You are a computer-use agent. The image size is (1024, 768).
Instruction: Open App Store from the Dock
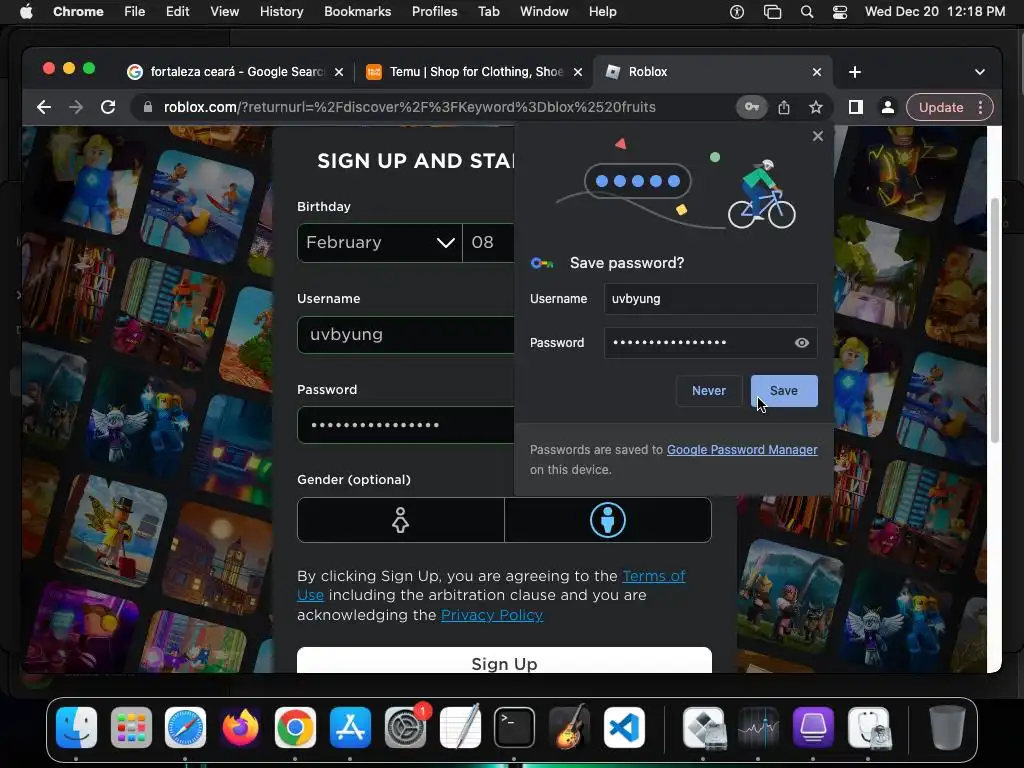click(x=351, y=727)
